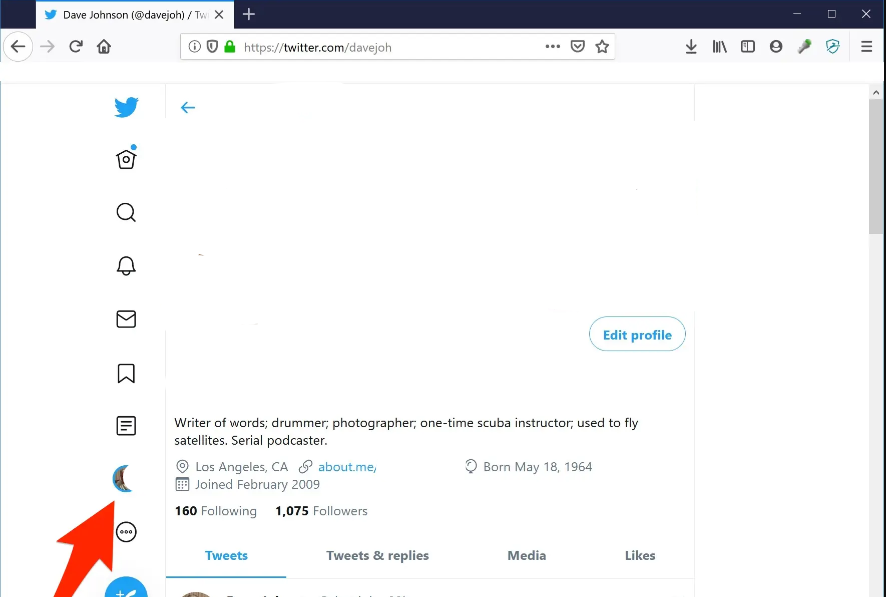The width and height of the screenshot is (886, 597).
Task: Open Messages envelope icon
Action: pyautogui.click(x=126, y=319)
